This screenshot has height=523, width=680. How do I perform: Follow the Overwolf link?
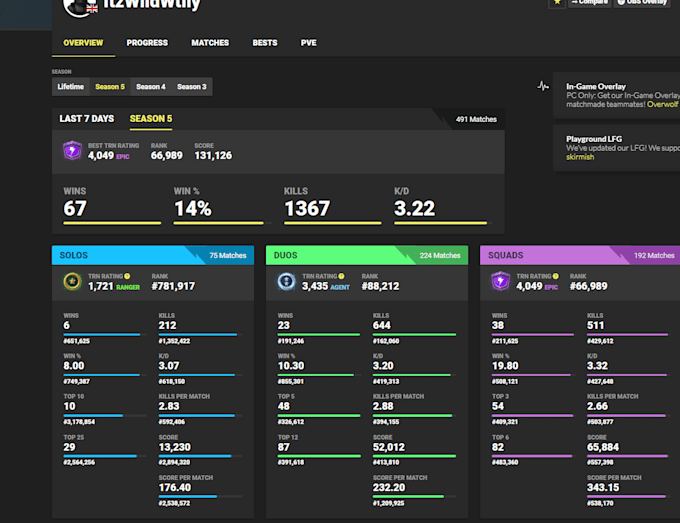point(663,104)
